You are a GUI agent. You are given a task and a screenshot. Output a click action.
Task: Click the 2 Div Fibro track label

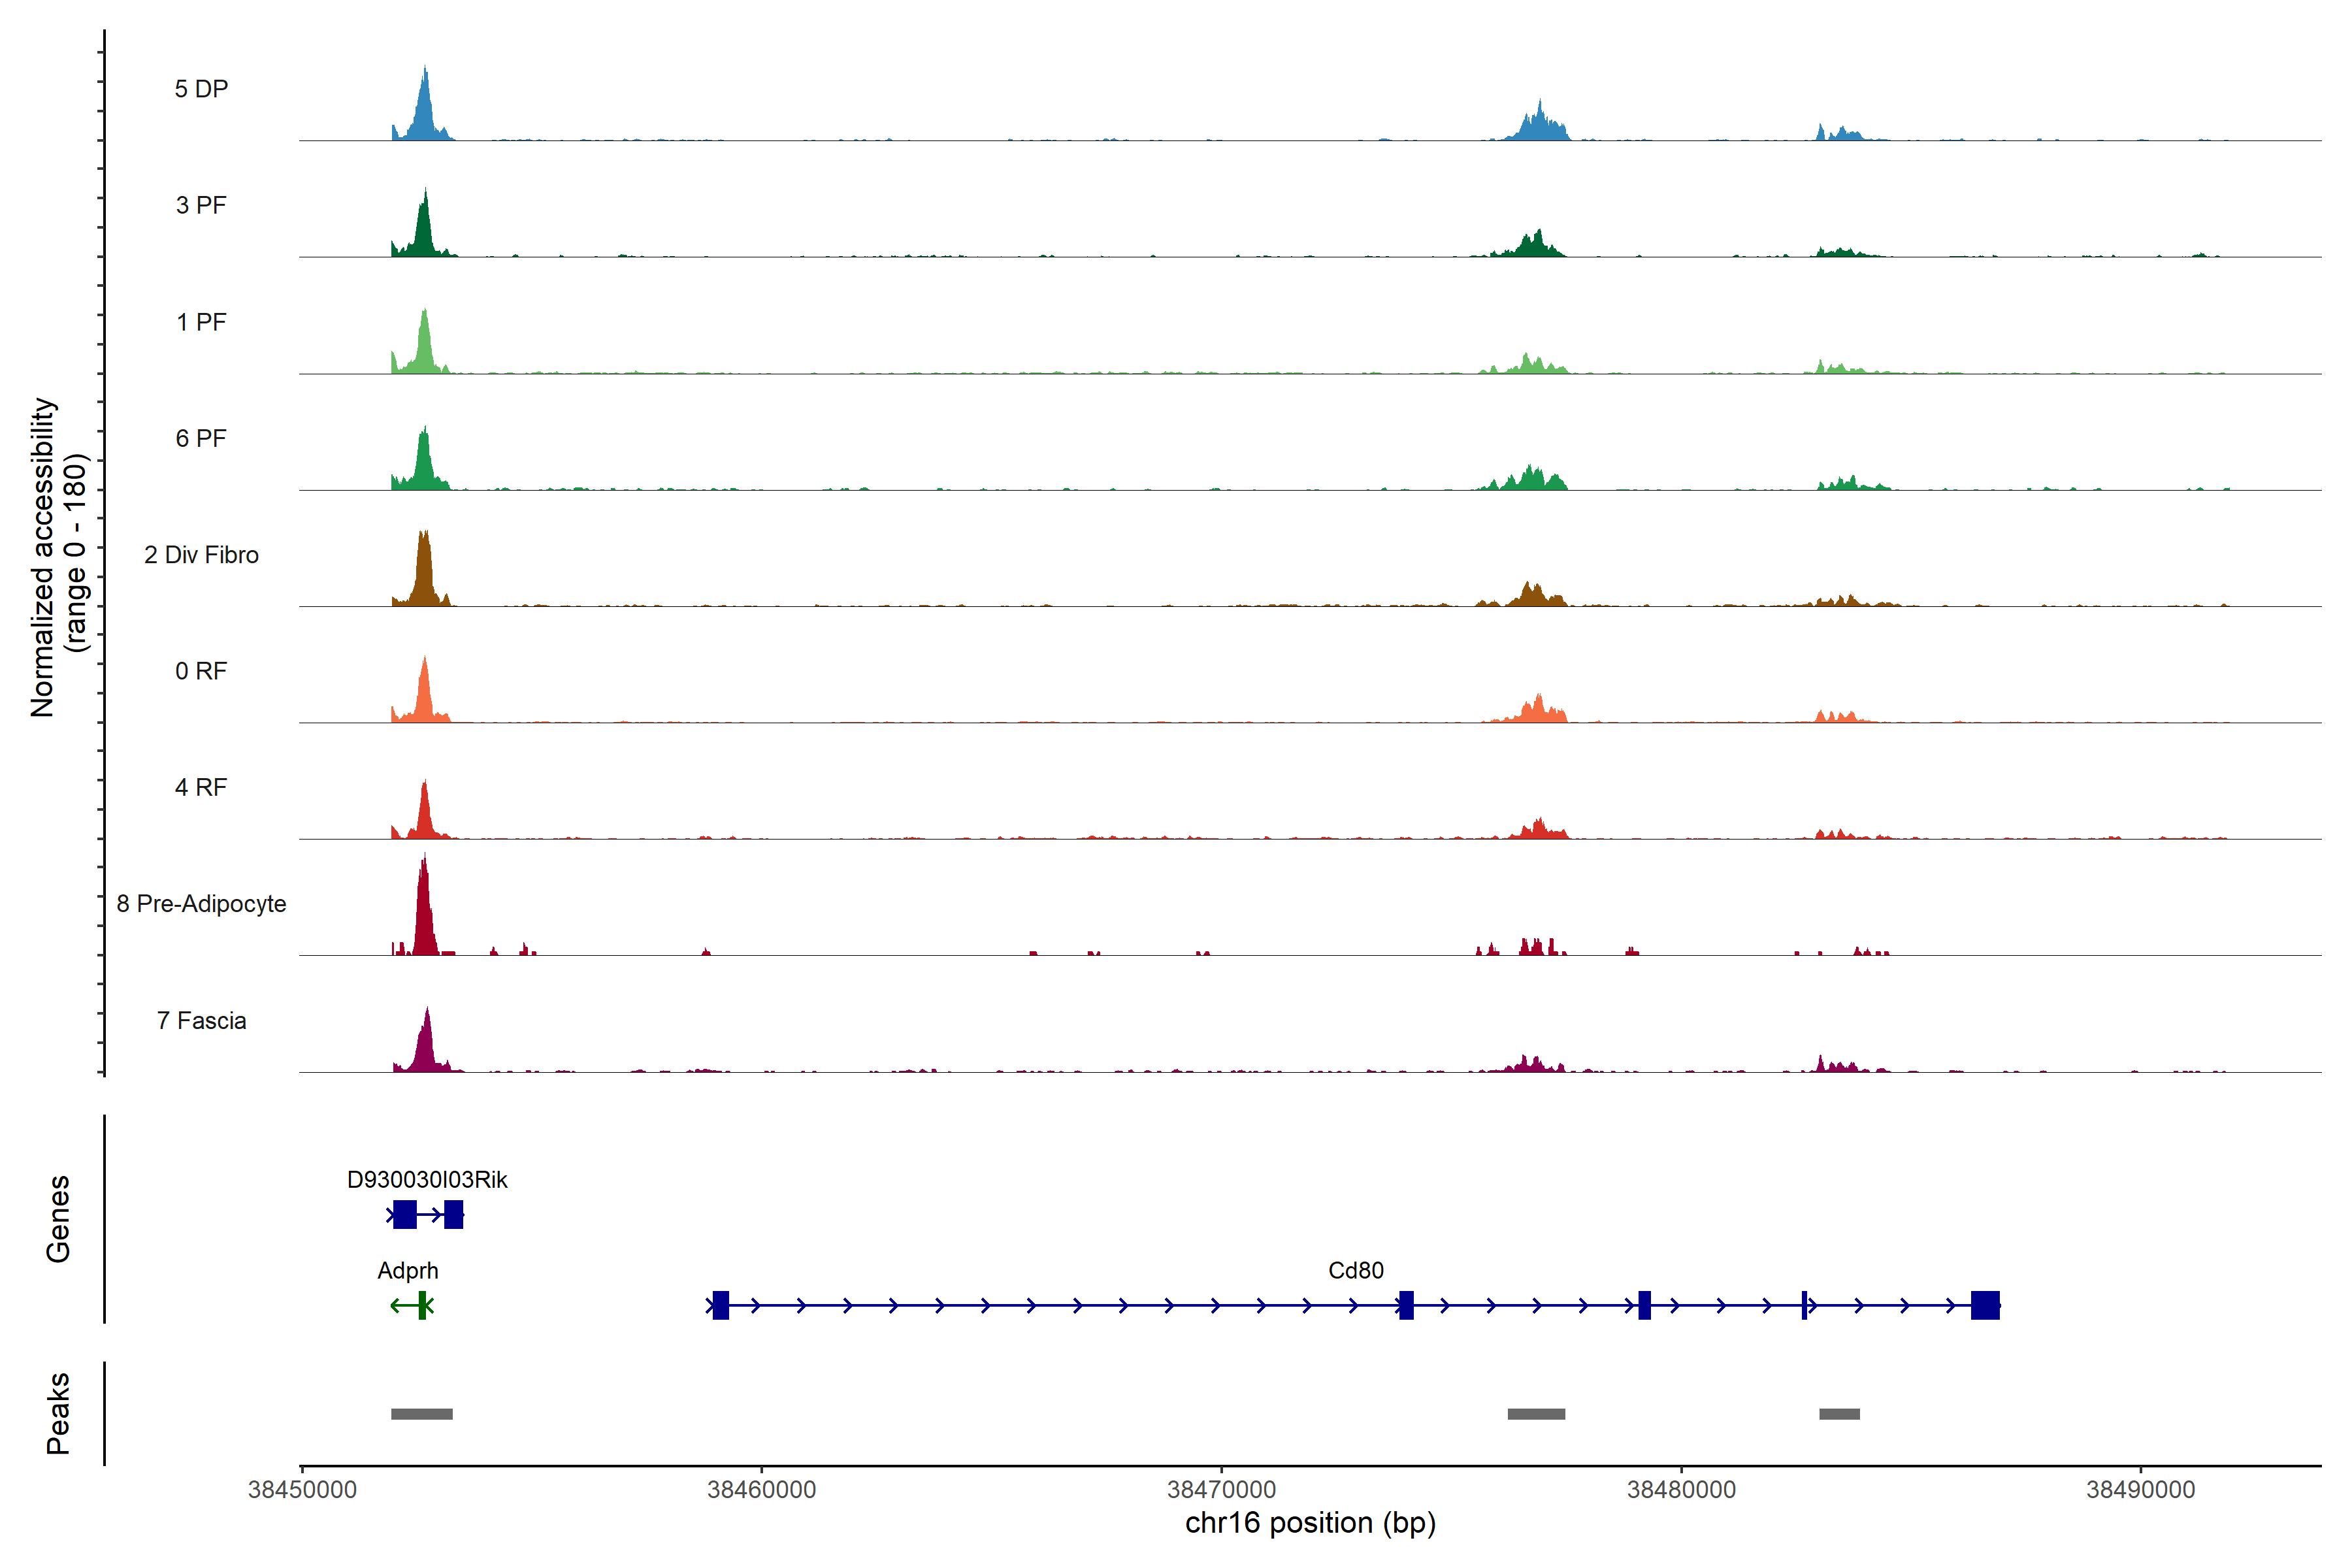[x=201, y=555]
